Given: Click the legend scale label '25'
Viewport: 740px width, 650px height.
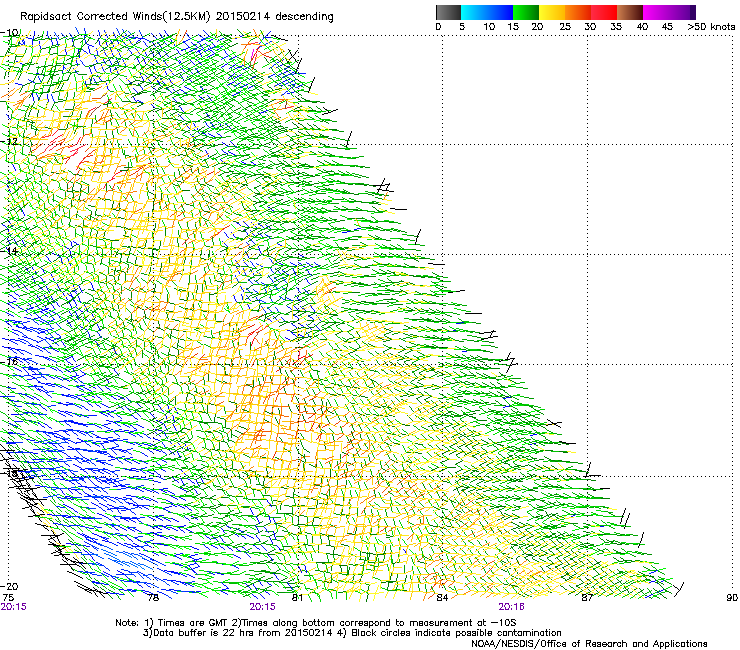Looking at the screenshot, I should coord(565,27).
